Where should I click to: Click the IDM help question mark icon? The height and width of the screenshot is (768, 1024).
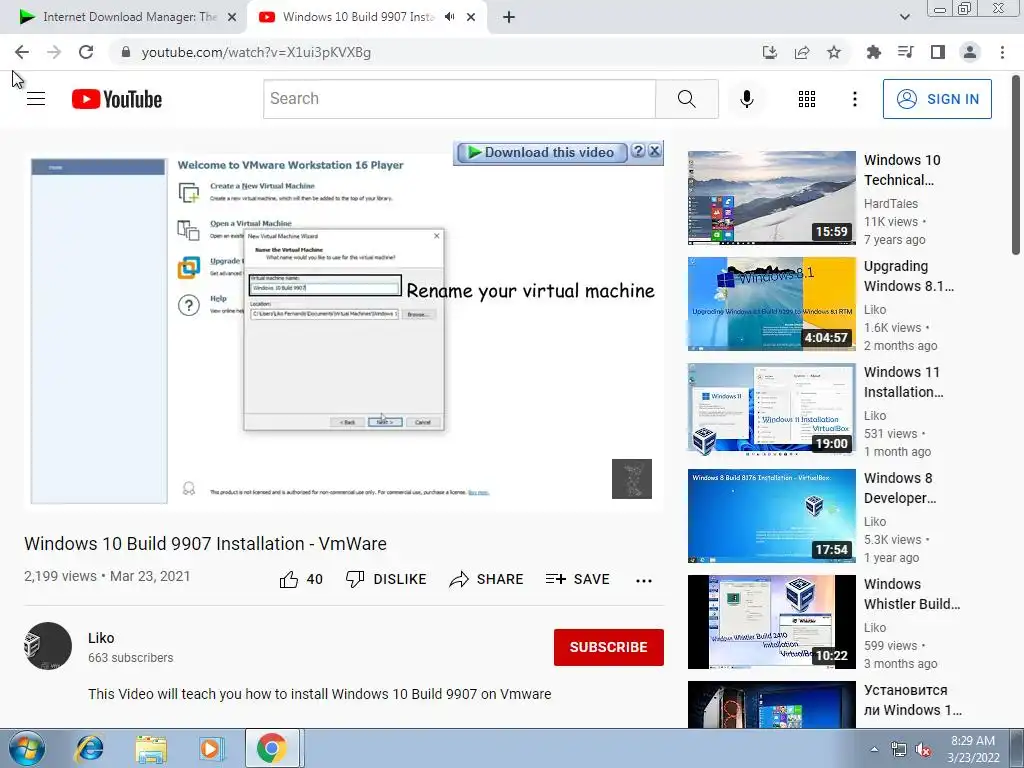(x=639, y=152)
